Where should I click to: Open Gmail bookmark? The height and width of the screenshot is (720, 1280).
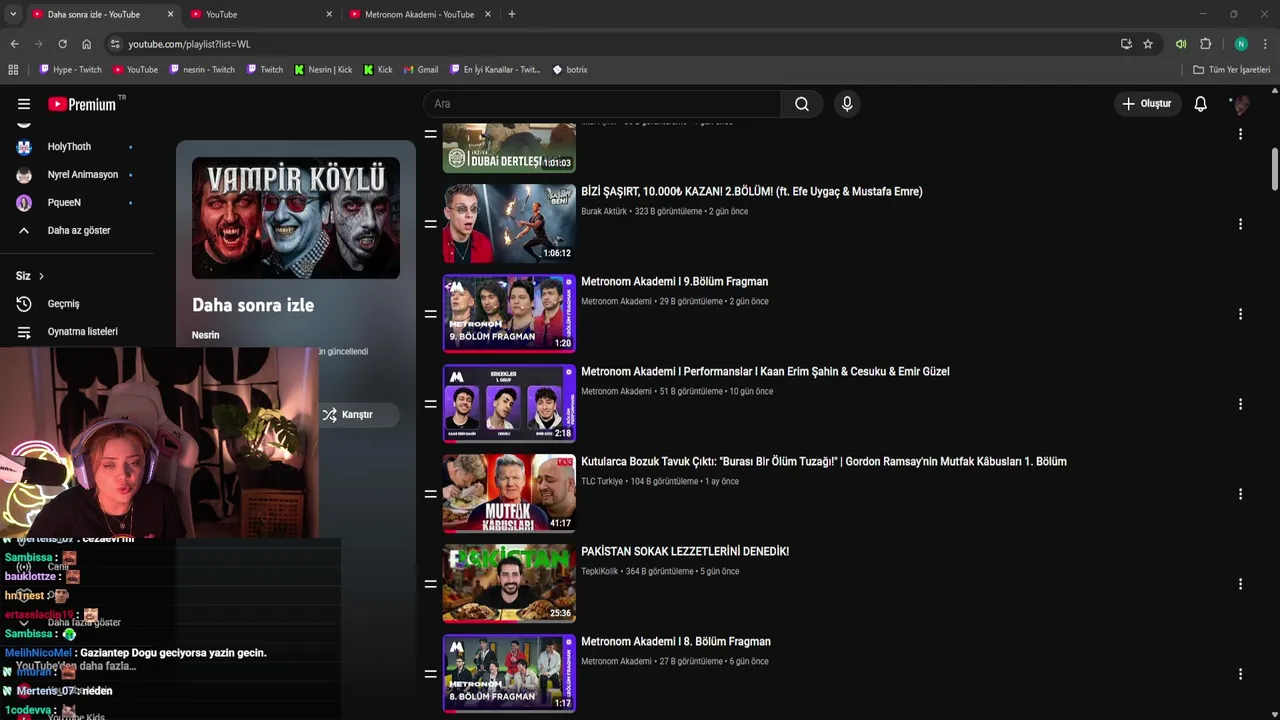click(421, 70)
